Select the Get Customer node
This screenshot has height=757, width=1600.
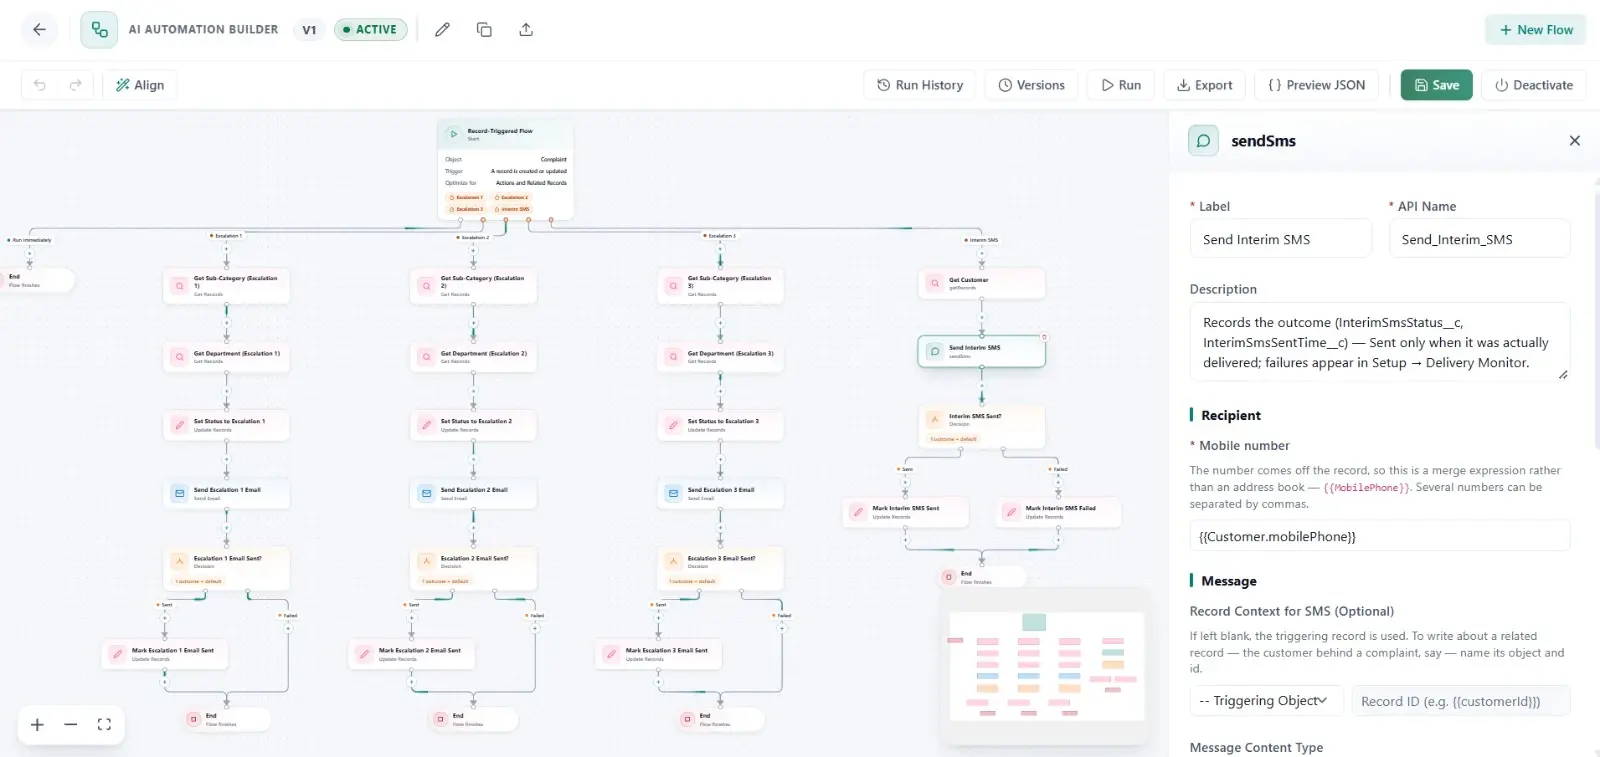coord(982,283)
